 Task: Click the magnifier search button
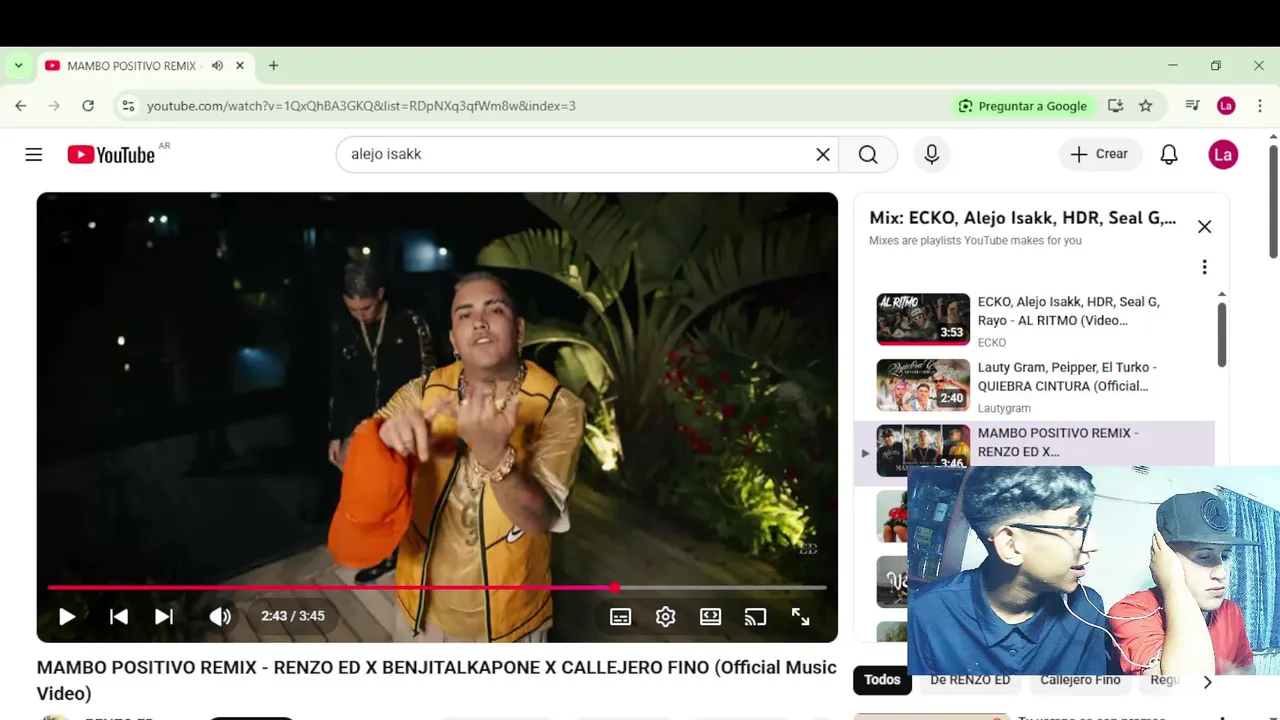tap(868, 155)
